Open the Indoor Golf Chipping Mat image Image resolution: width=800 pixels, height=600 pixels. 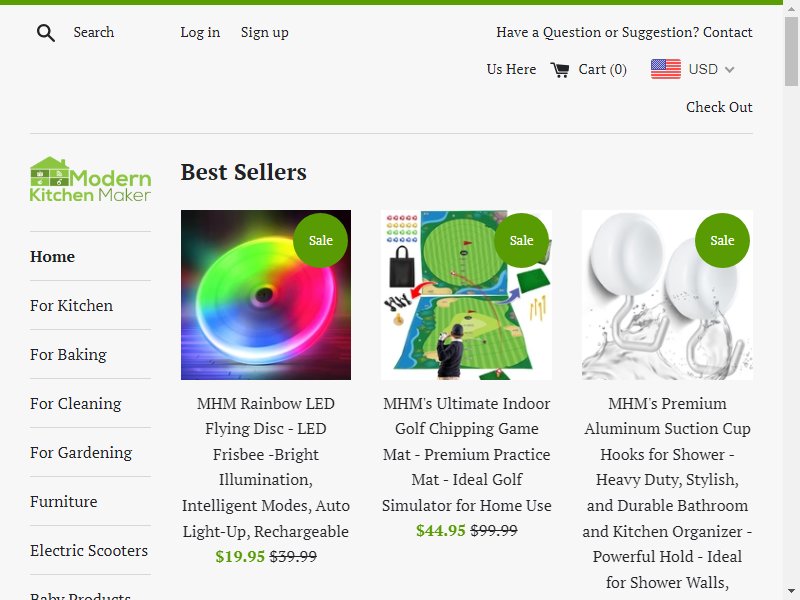pyautogui.click(x=466, y=295)
